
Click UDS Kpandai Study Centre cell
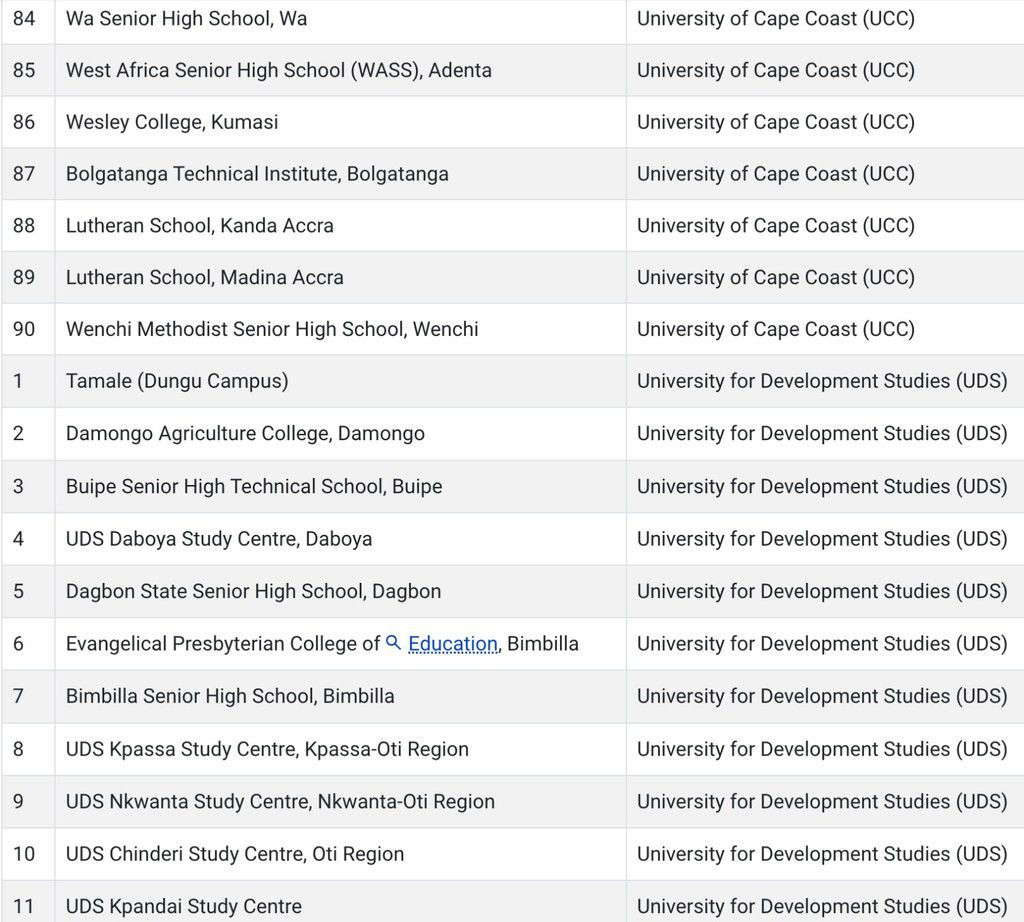tap(184, 906)
